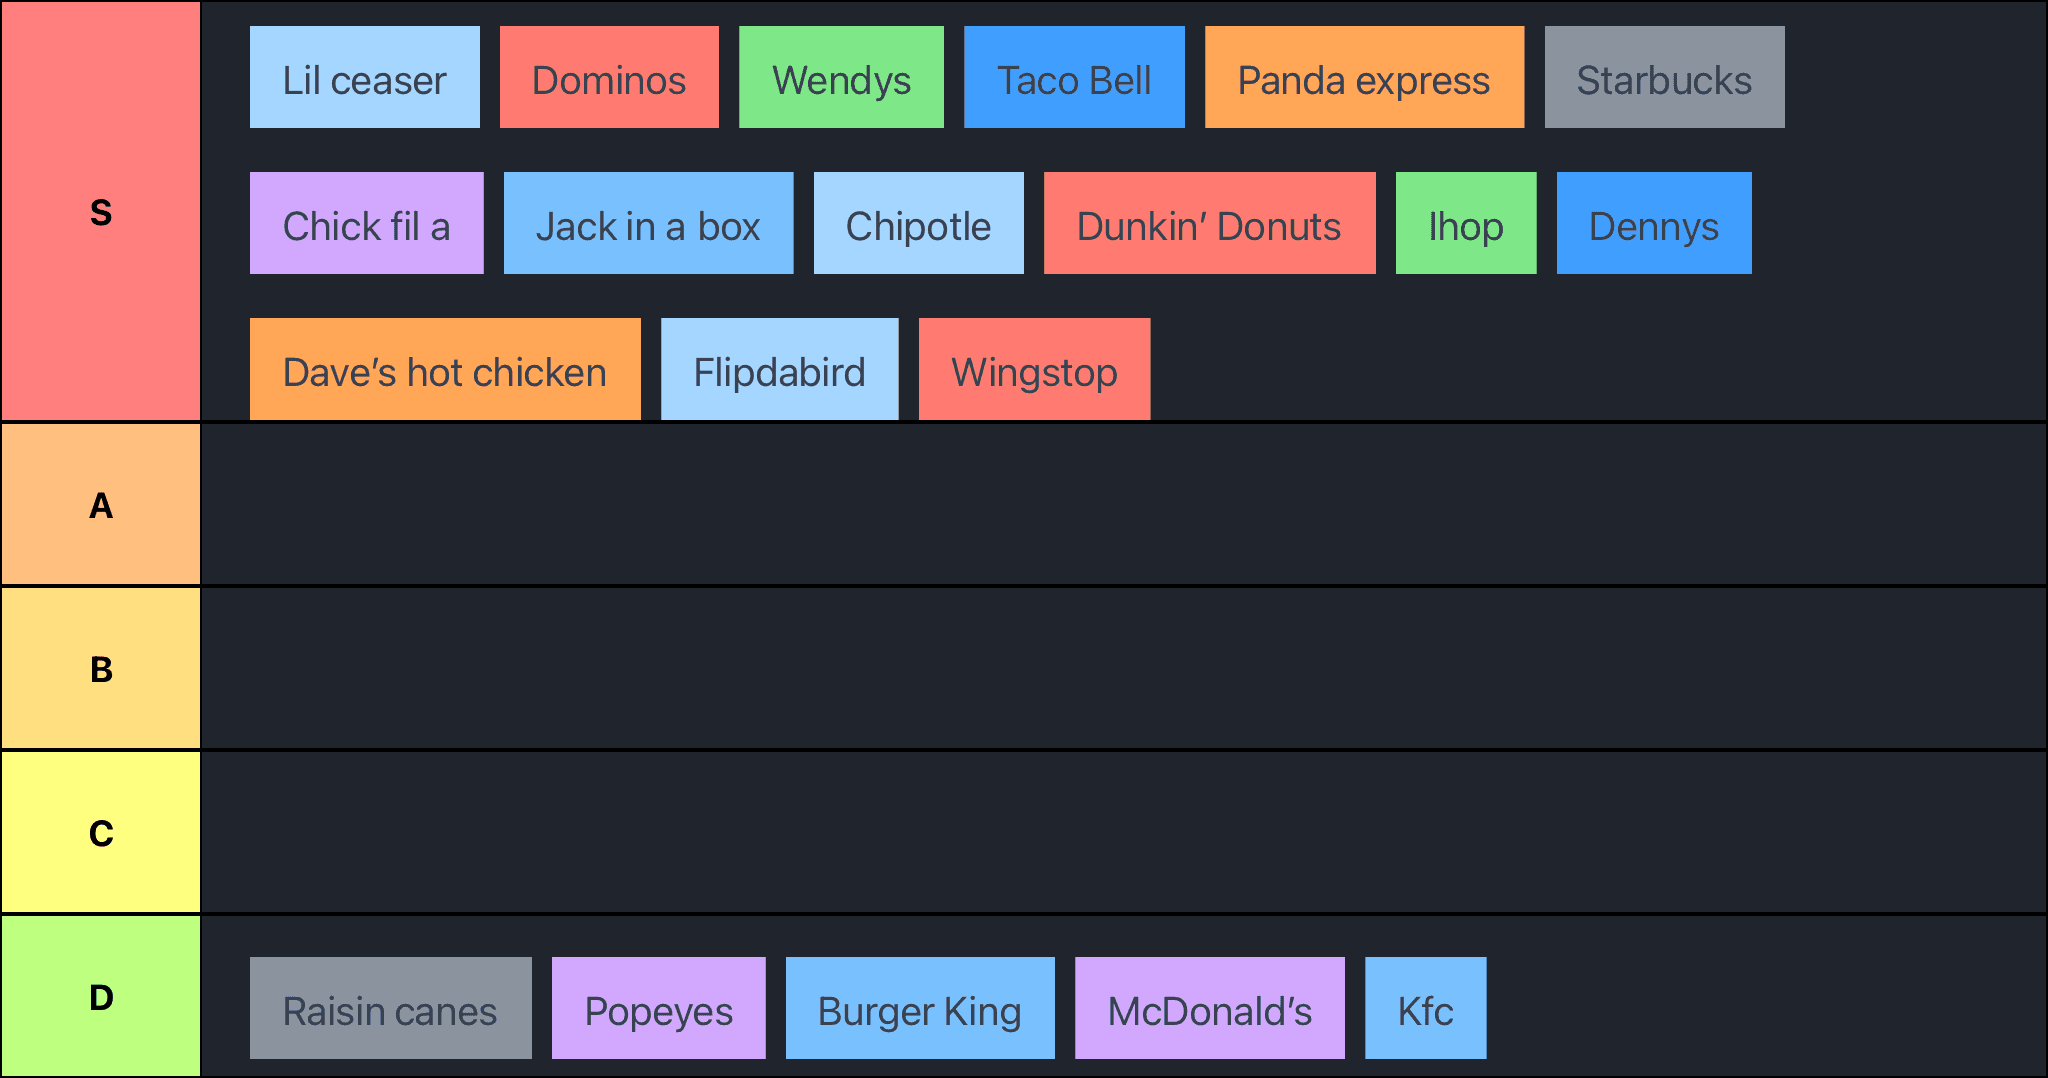The height and width of the screenshot is (1078, 2048).
Task: Click the S tier label
Action: pos(100,212)
